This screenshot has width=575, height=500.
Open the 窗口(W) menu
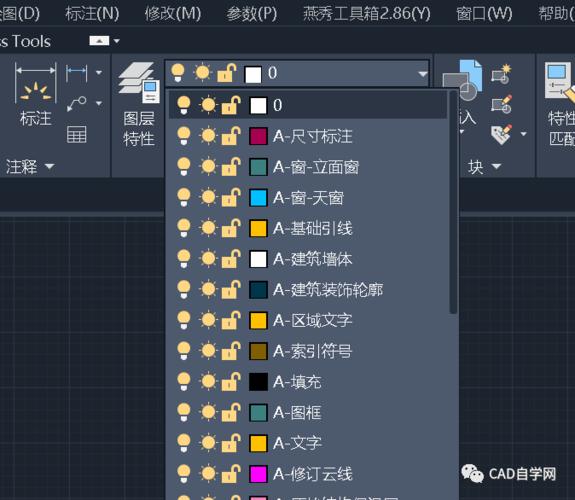[484, 14]
